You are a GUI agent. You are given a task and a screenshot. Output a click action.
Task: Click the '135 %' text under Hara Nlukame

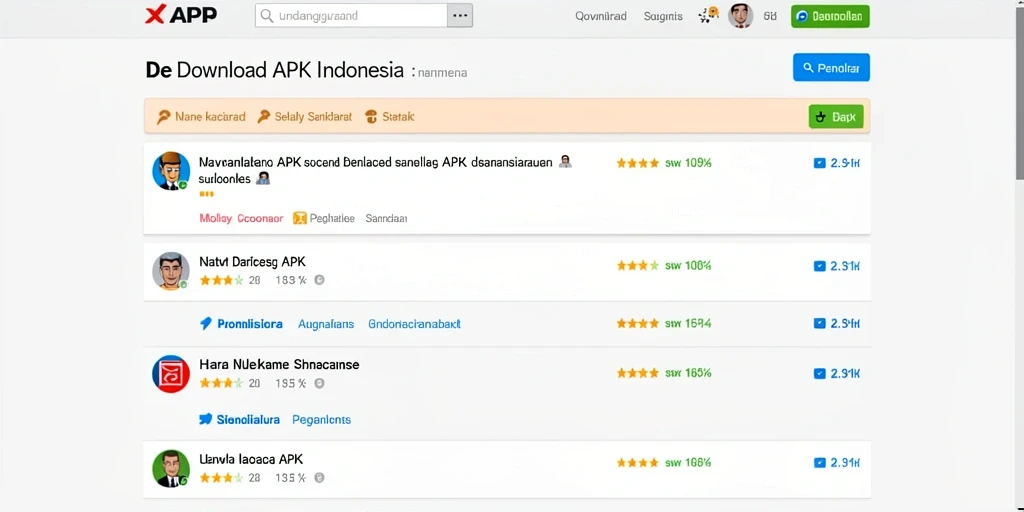tap(291, 383)
